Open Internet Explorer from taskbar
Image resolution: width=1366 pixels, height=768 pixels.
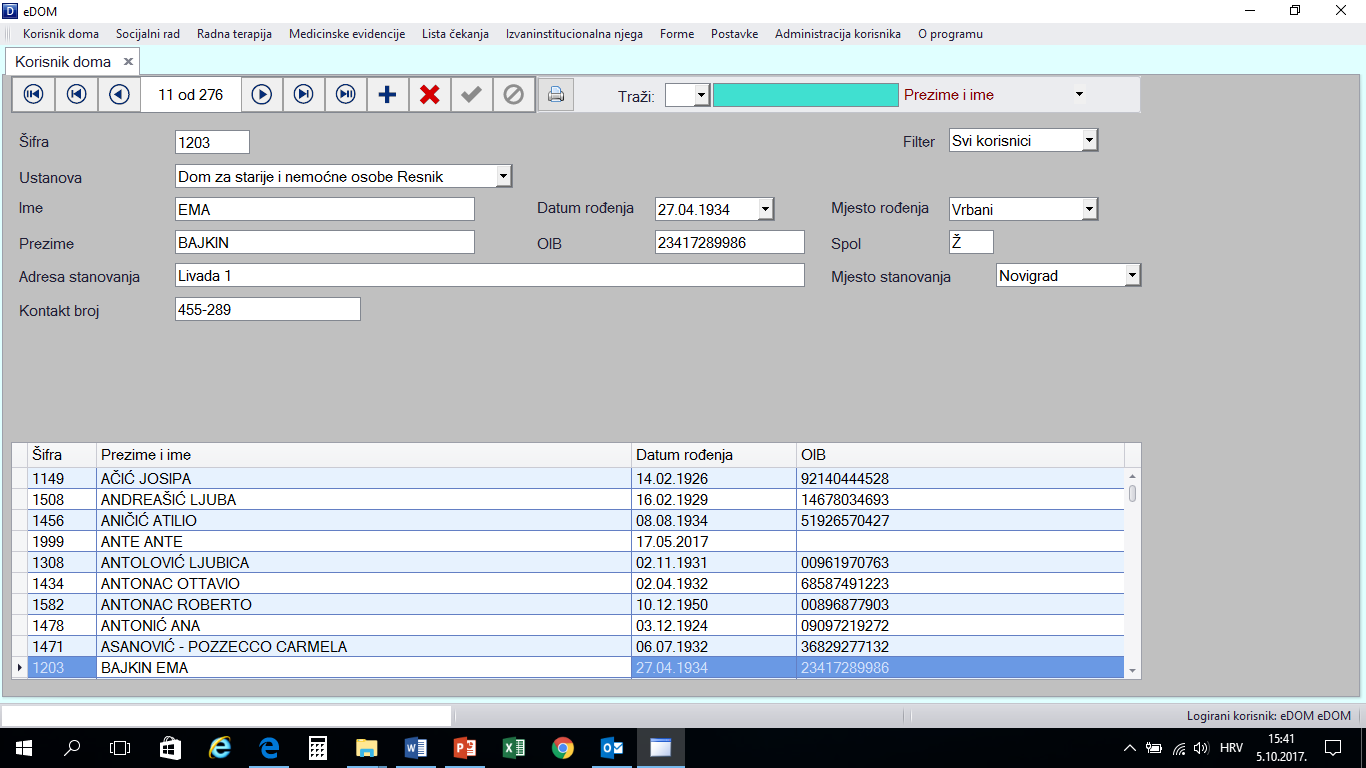coord(219,748)
